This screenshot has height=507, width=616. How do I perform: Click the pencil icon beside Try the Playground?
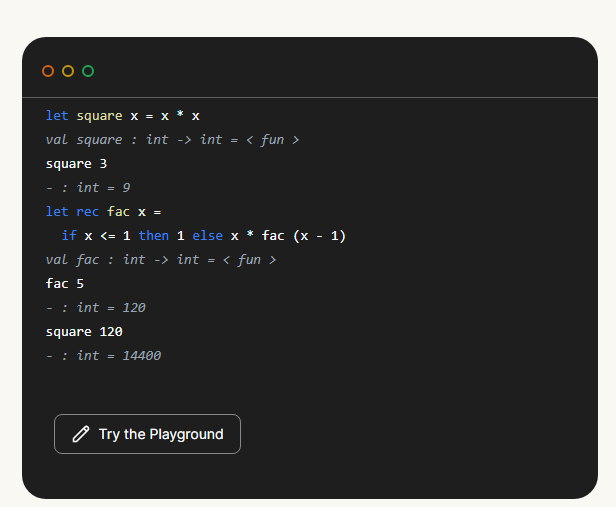click(x=81, y=434)
